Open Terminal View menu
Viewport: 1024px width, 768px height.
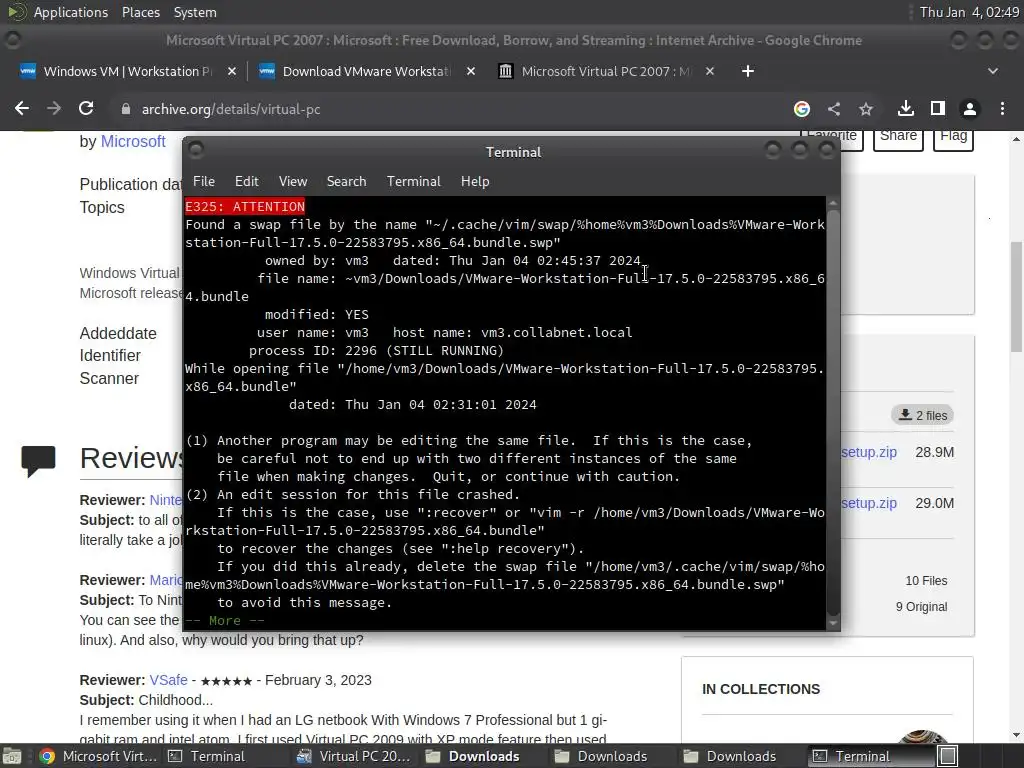coord(293,181)
